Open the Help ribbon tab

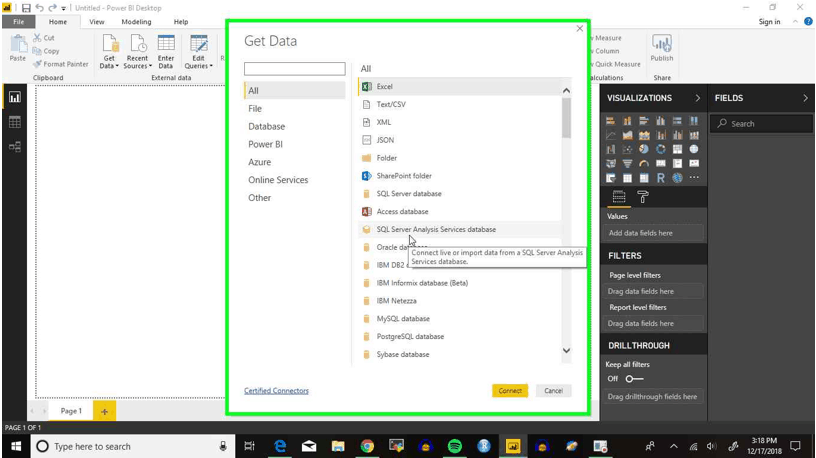[x=181, y=22]
